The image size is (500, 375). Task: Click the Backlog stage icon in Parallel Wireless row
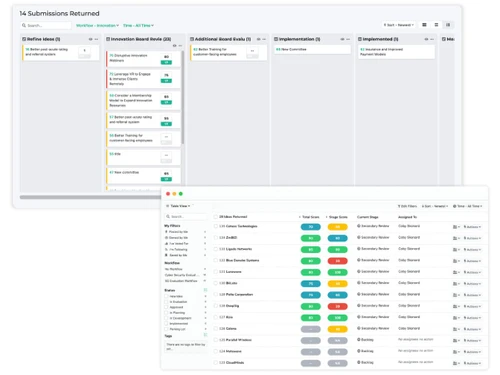click(x=359, y=340)
